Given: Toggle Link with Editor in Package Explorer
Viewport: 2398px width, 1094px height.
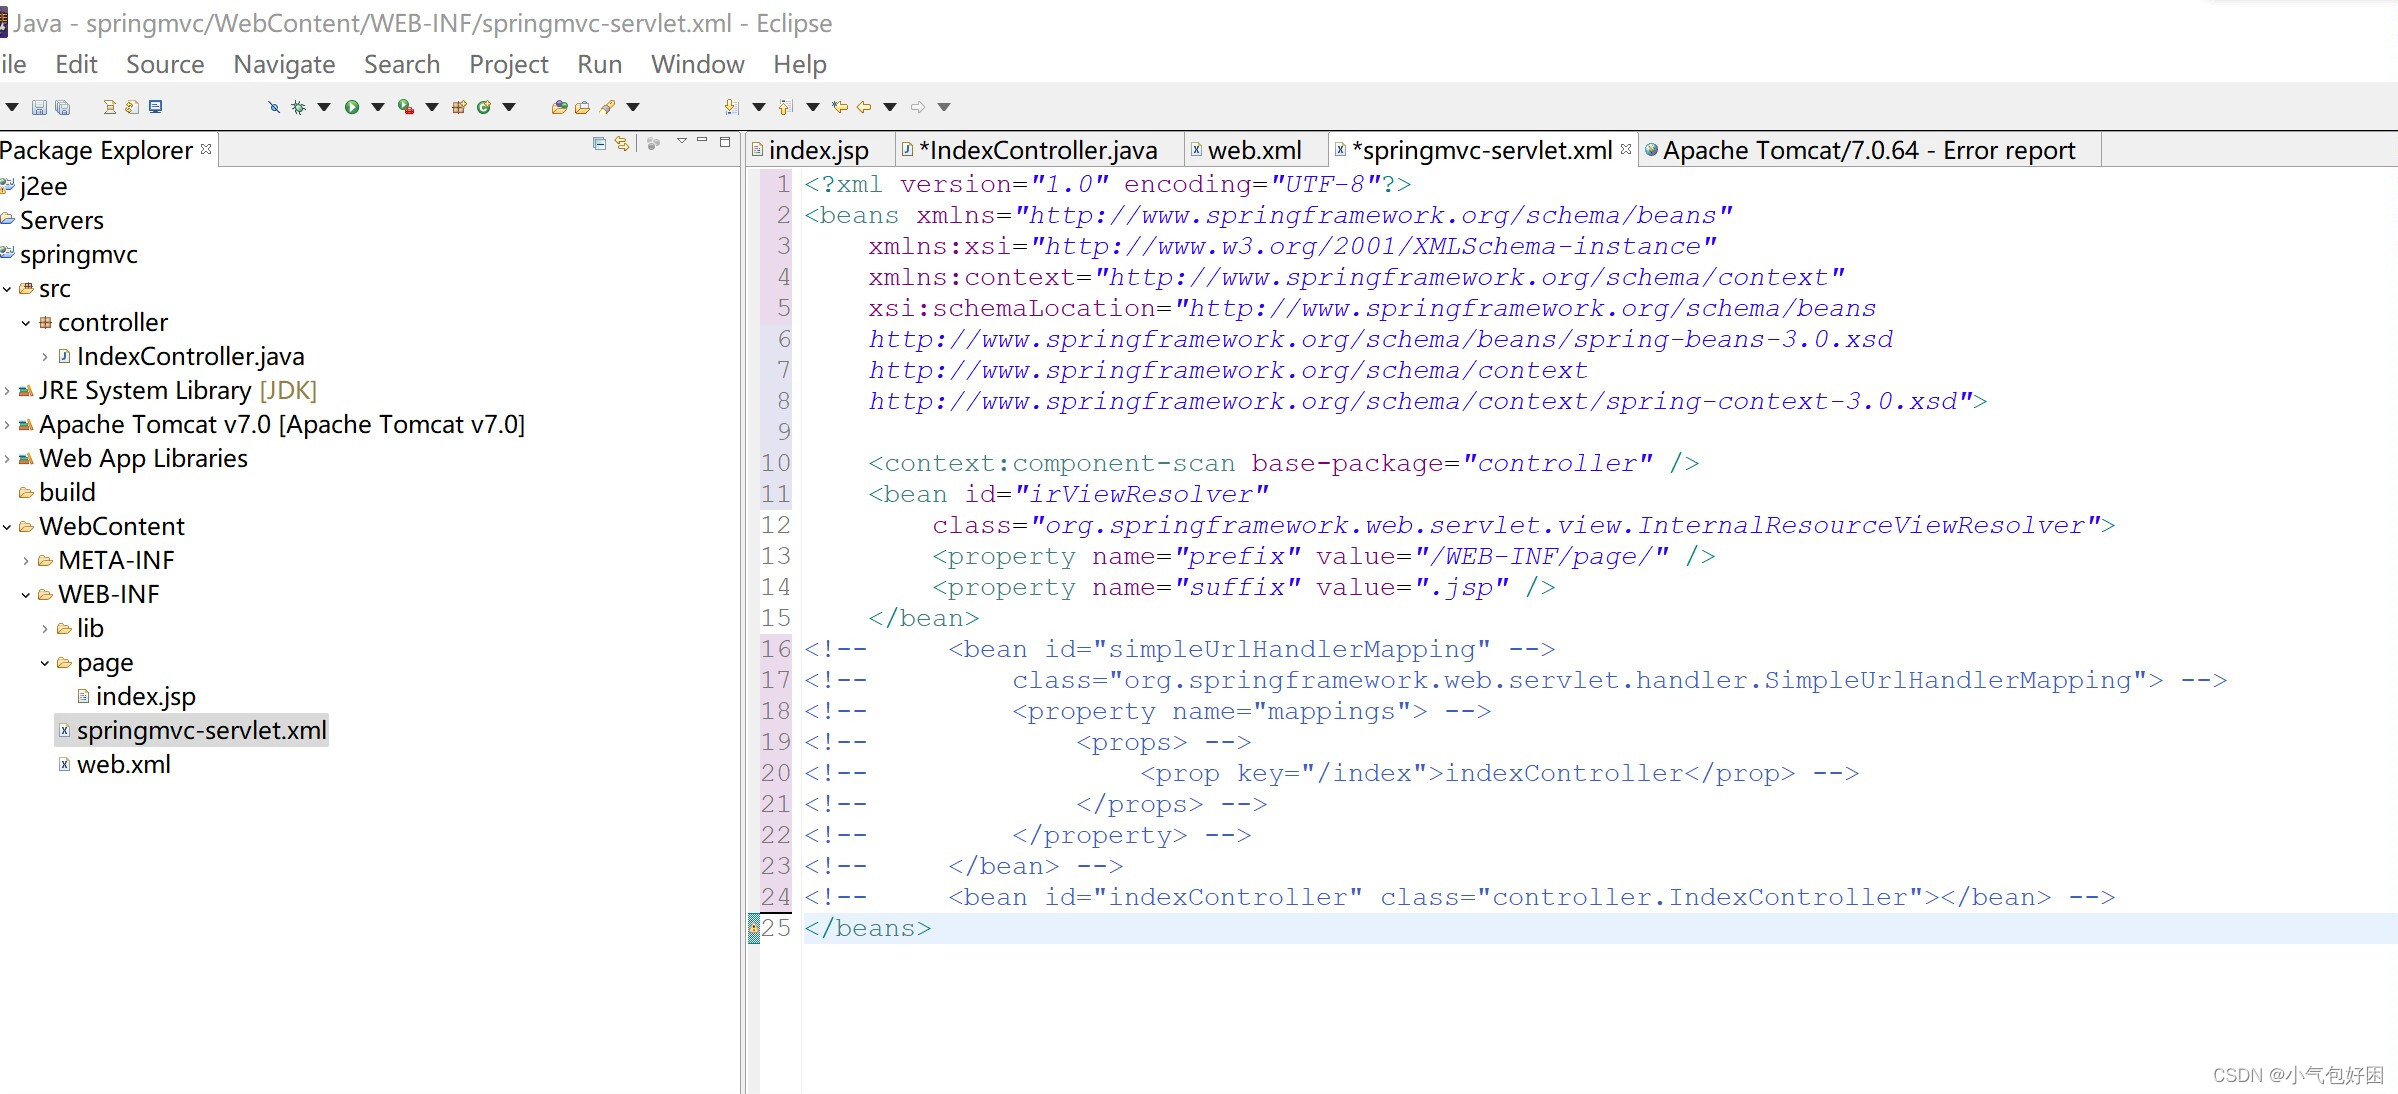Looking at the screenshot, I should [x=622, y=144].
